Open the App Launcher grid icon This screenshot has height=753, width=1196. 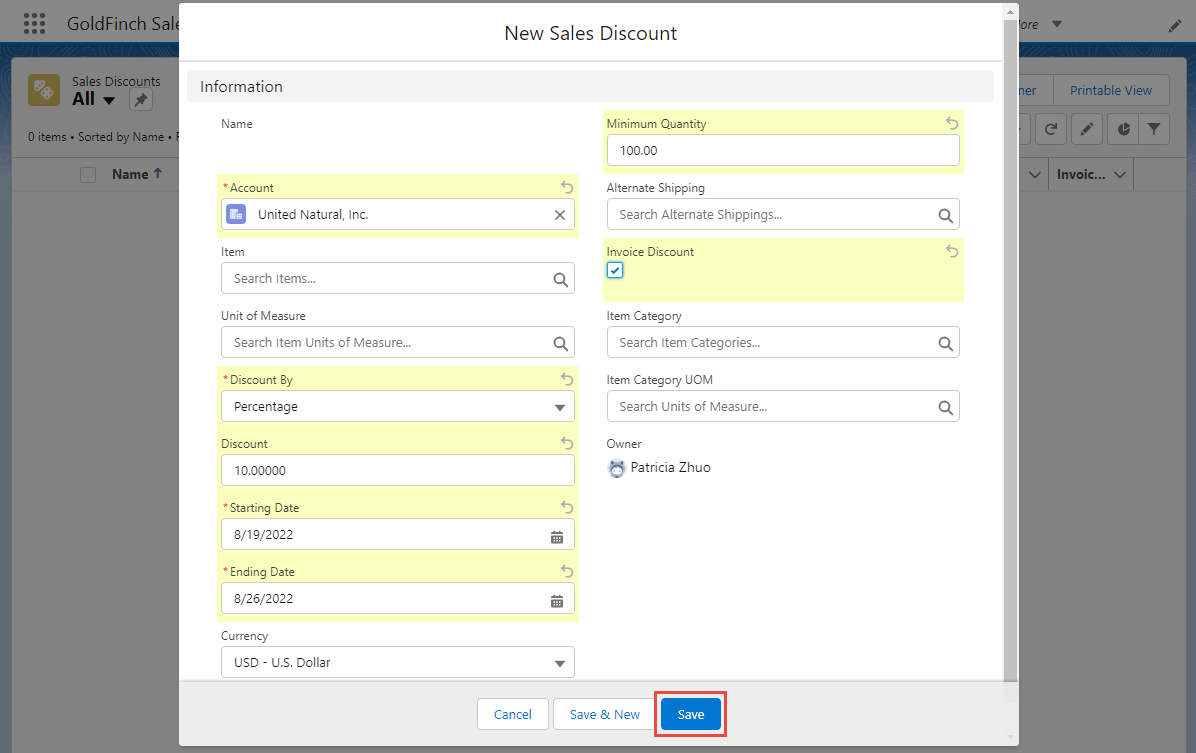34,24
